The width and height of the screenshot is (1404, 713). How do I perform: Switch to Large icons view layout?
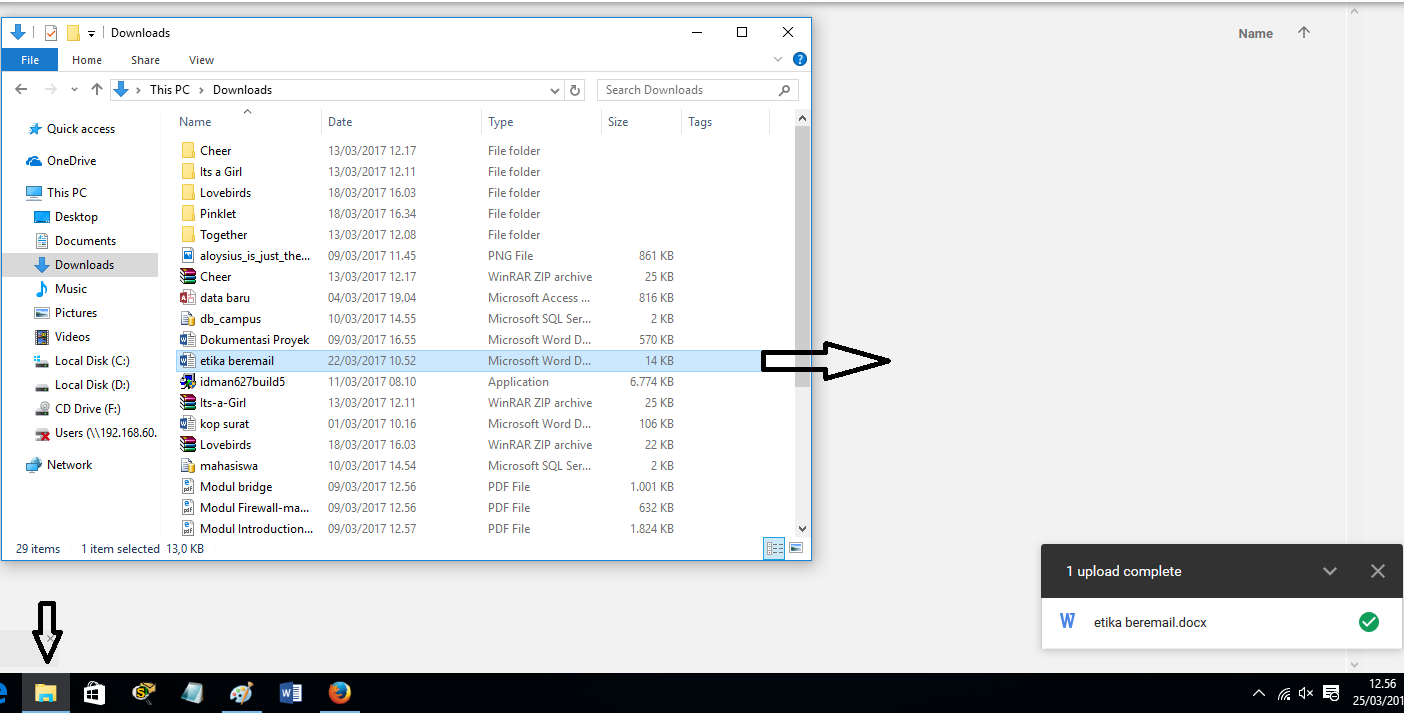coord(796,548)
